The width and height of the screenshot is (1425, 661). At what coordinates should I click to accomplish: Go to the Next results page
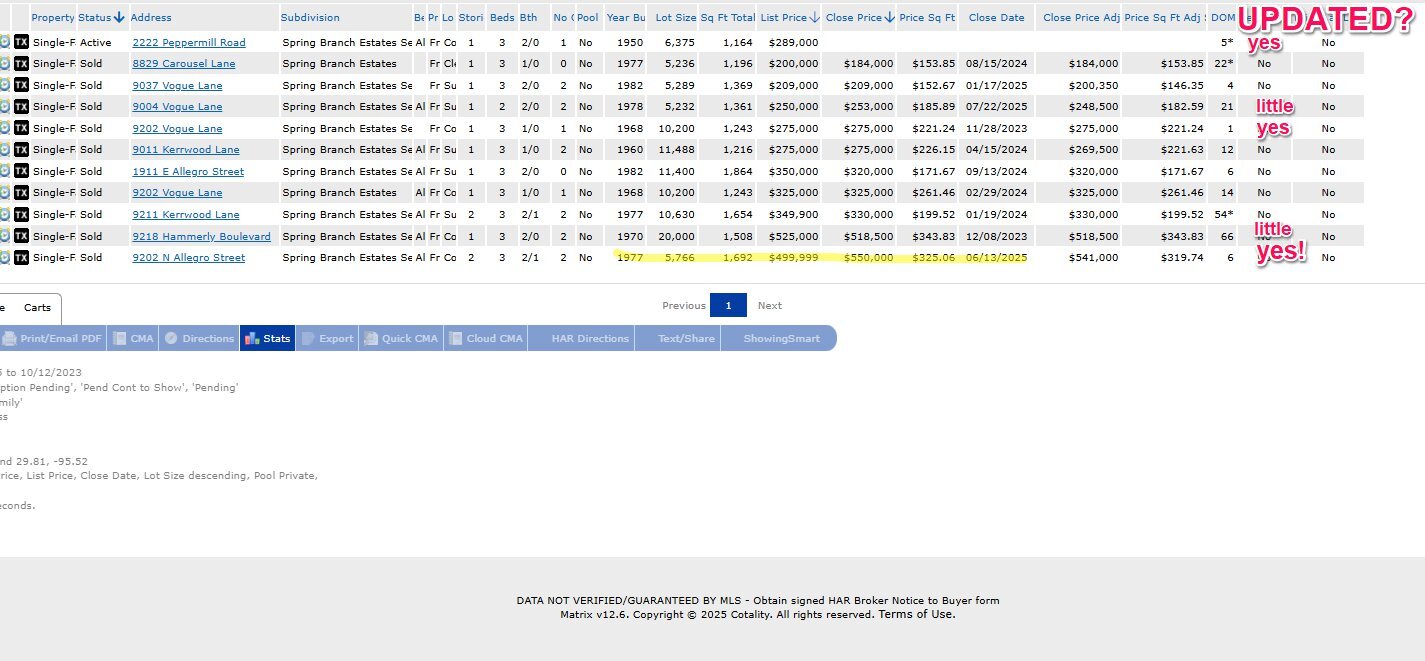pos(769,306)
